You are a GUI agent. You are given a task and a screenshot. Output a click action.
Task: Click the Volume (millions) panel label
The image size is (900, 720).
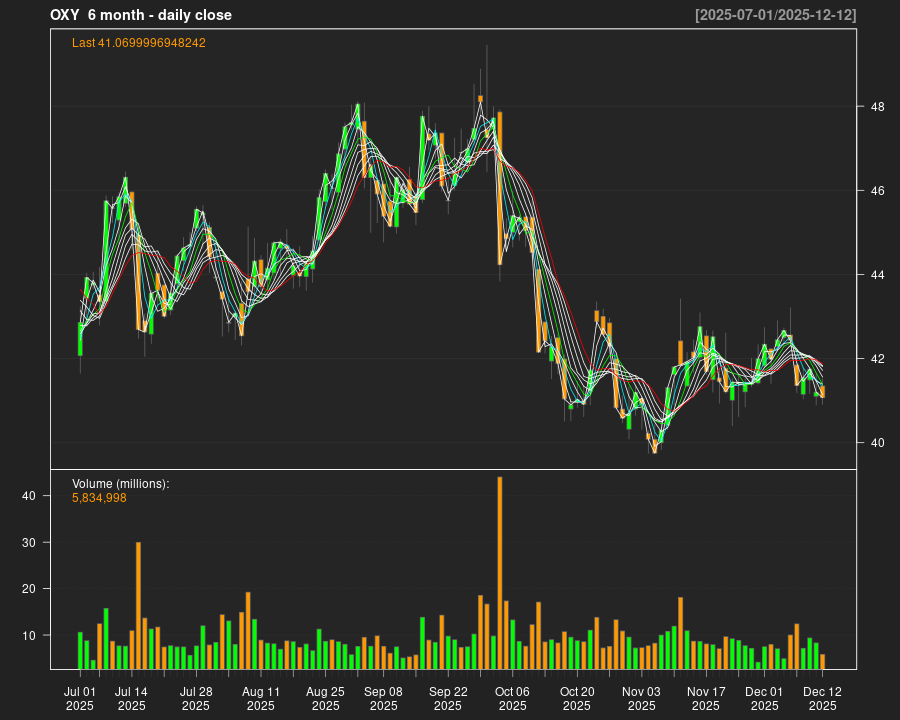121,484
